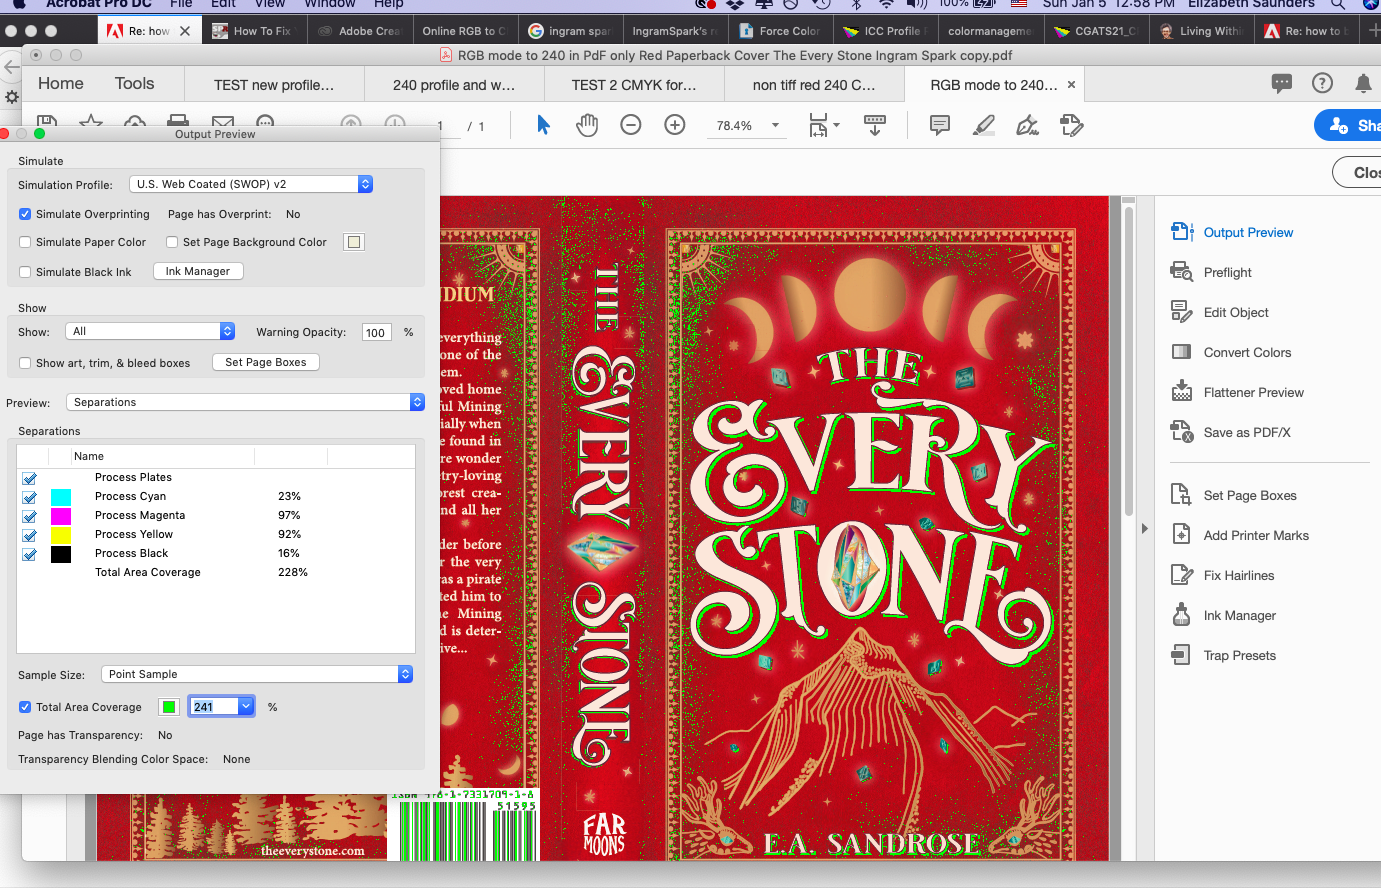This screenshot has width=1381, height=888.
Task: Click the scrolling mode keyboard icon
Action: pyautogui.click(x=875, y=125)
